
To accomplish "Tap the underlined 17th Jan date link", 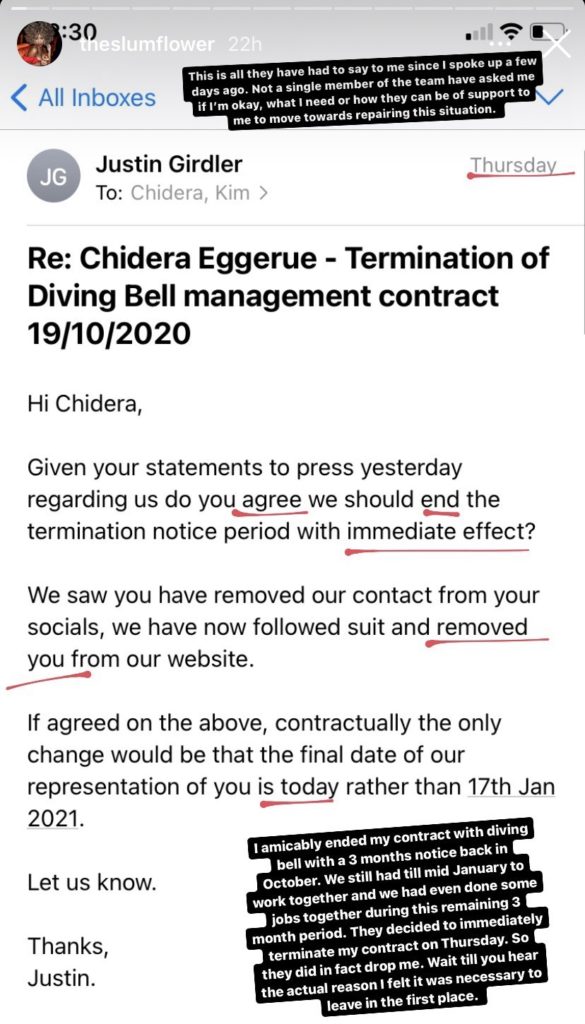I will coord(511,787).
